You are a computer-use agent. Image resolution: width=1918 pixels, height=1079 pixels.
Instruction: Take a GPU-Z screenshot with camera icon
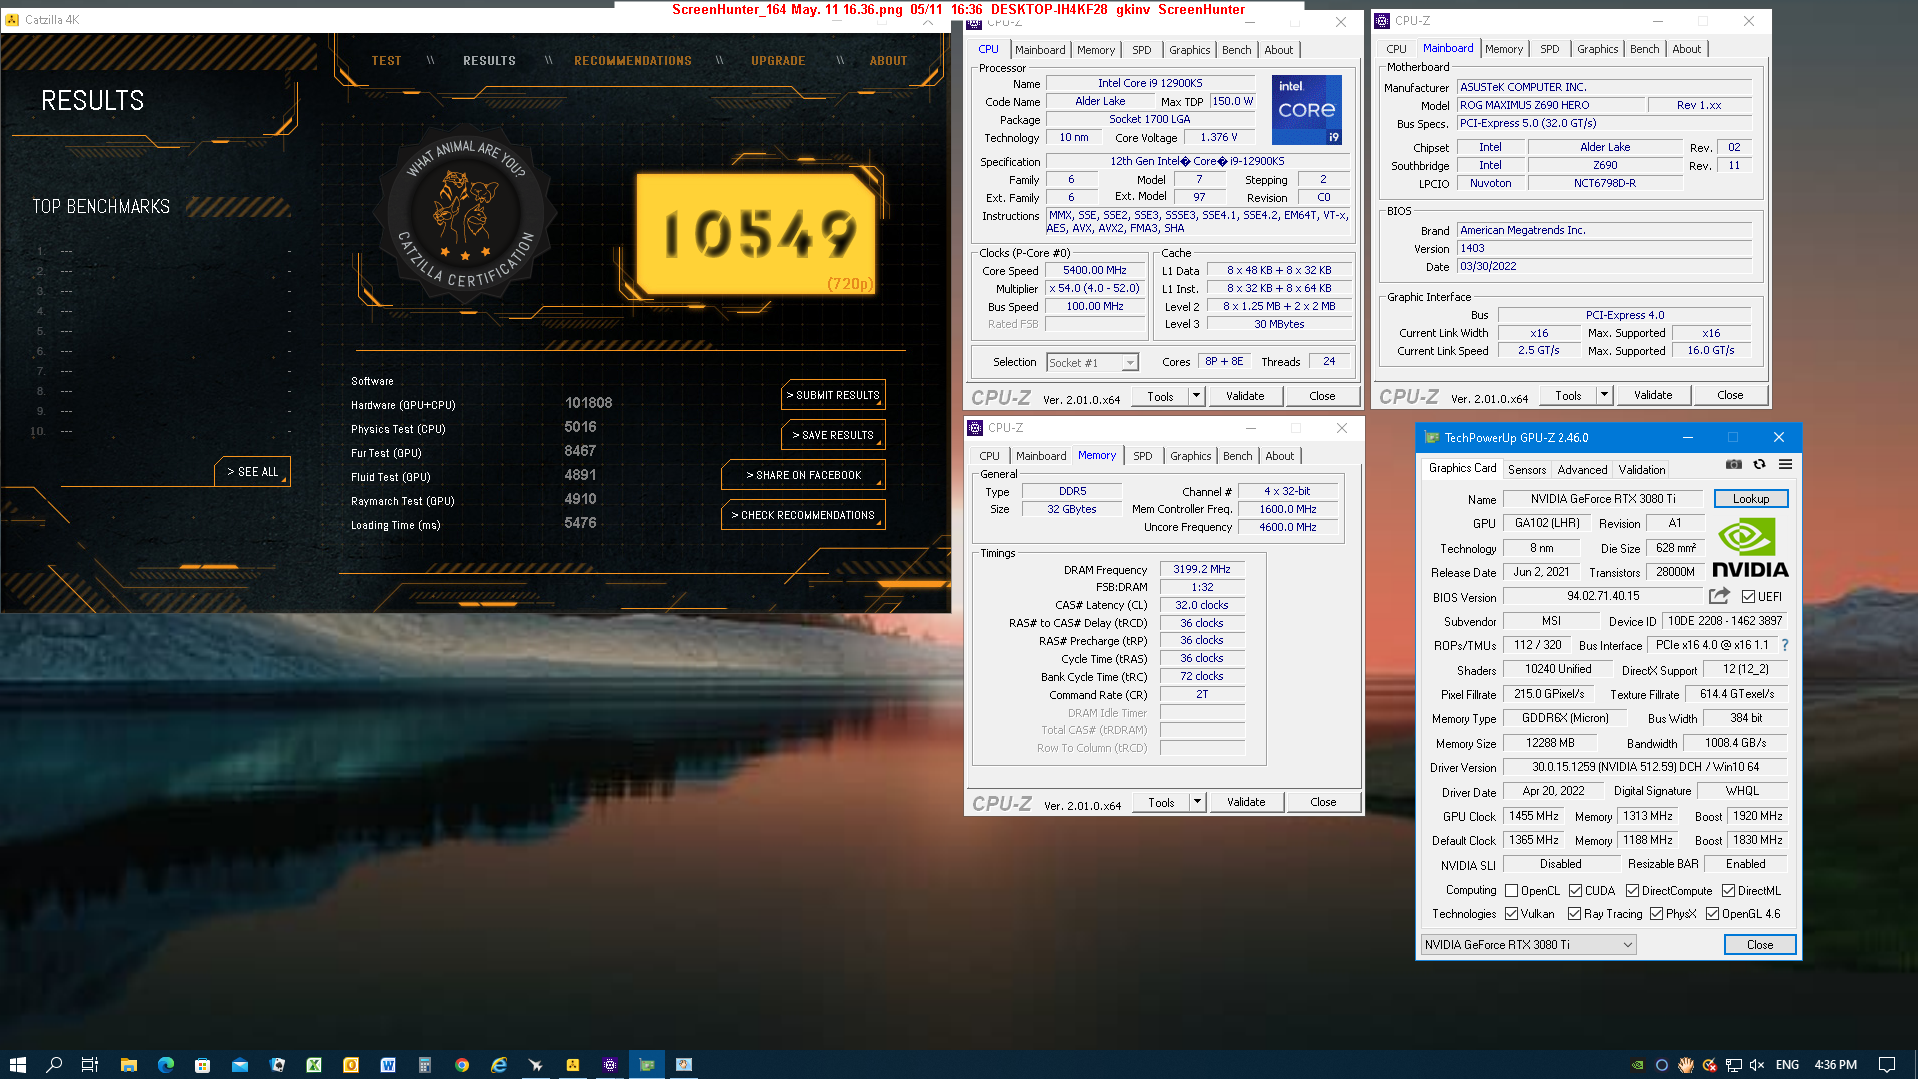[1734, 465]
